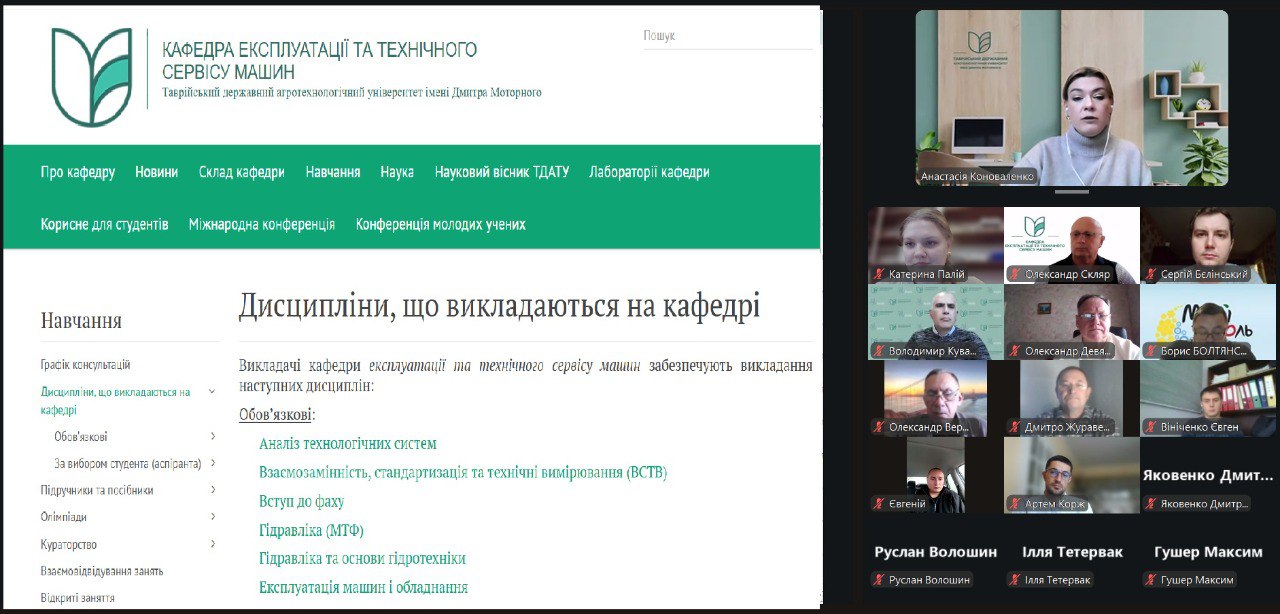This screenshot has width=1280, height=614.
Task: Expand the Кураторство chevron in sidebar
Action: tap(213, 544)
